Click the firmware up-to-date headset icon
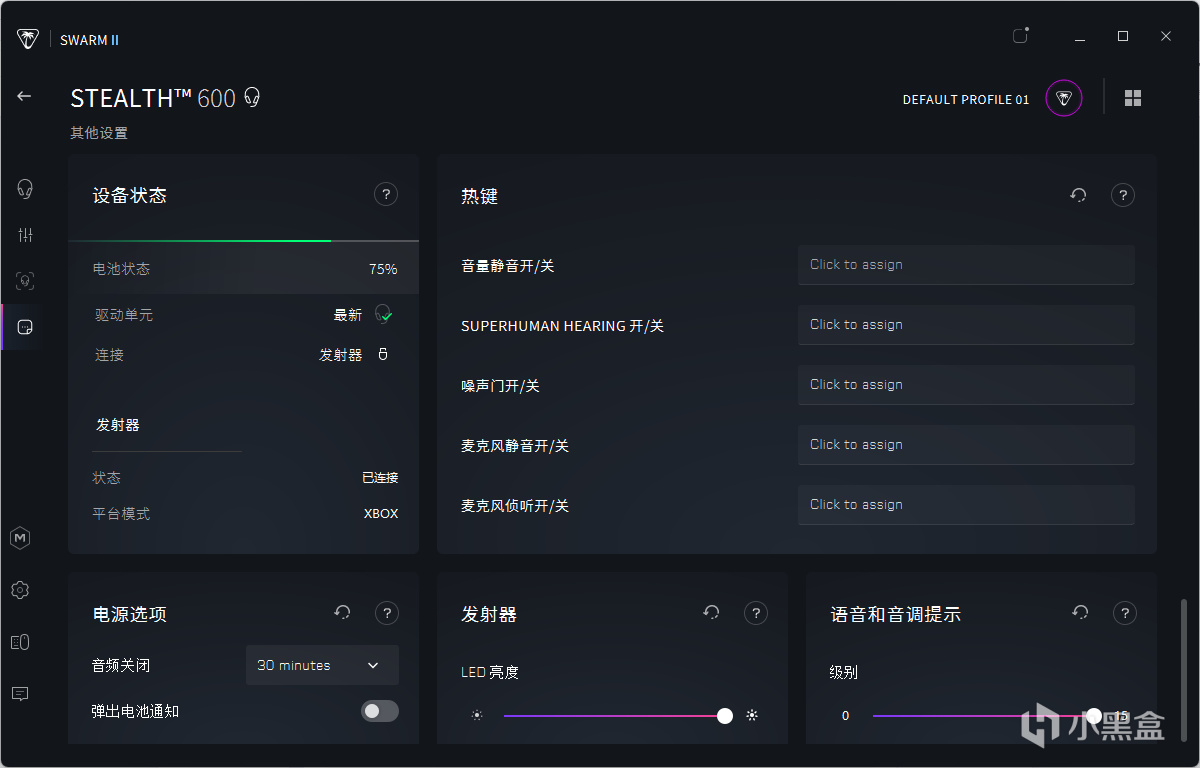Viewport: 1200px width, 768px height. (x=383, y=315)
